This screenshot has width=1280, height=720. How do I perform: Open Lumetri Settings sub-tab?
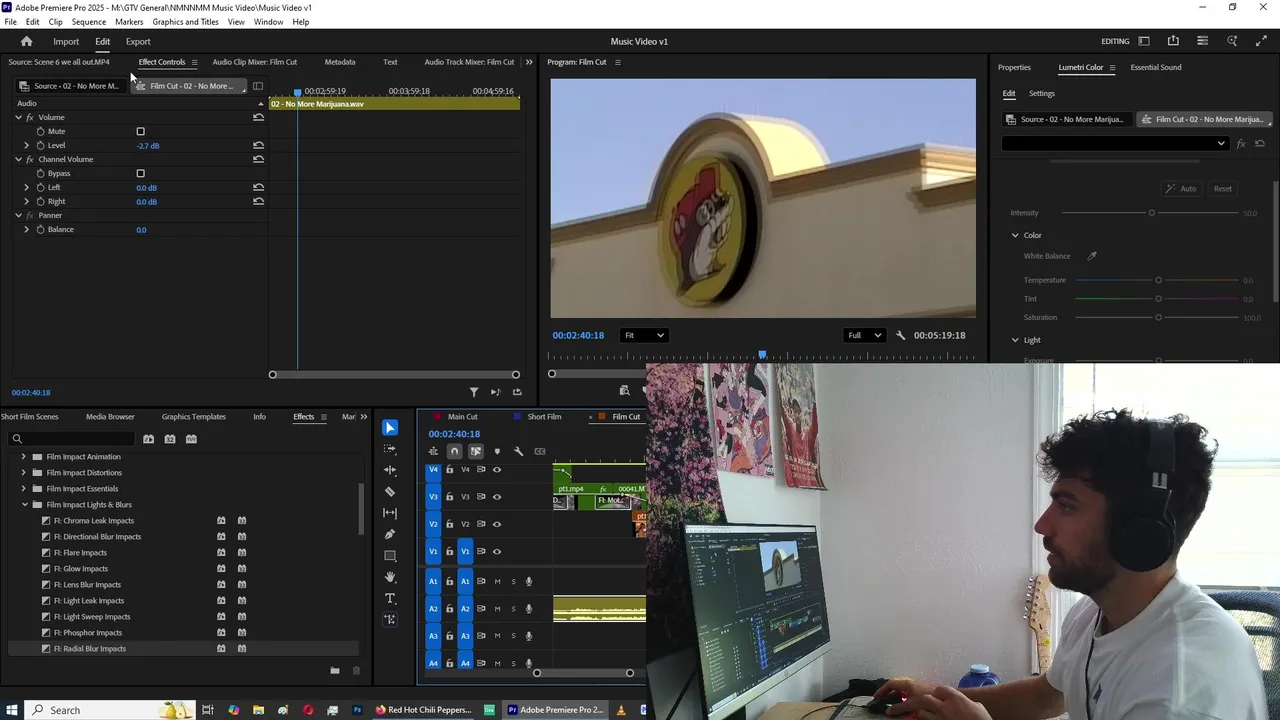point(1042,93)
